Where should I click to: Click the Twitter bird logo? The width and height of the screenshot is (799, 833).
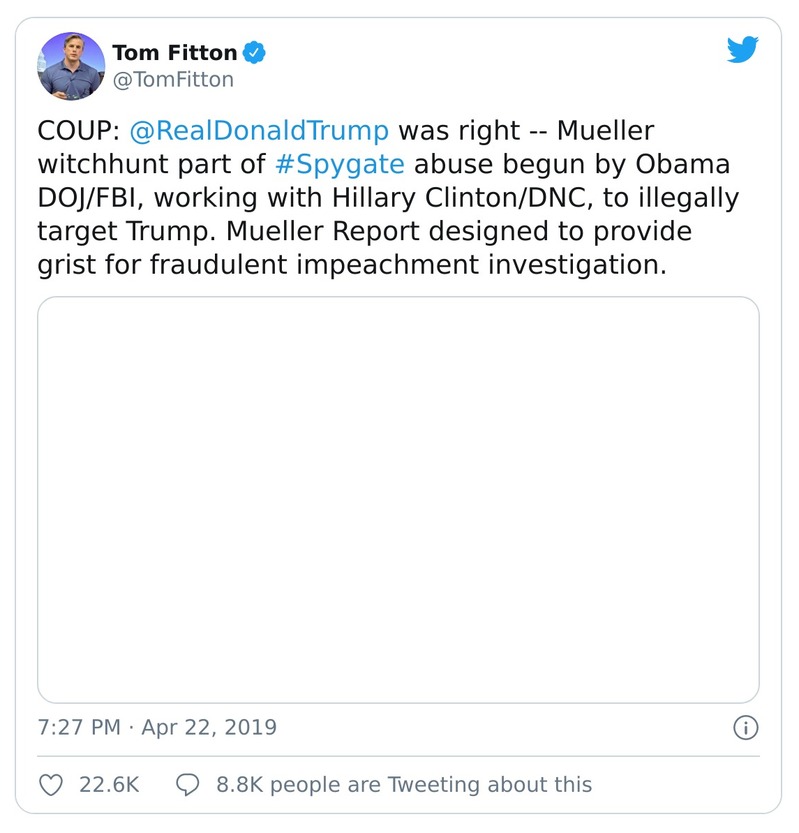point(742,50)
